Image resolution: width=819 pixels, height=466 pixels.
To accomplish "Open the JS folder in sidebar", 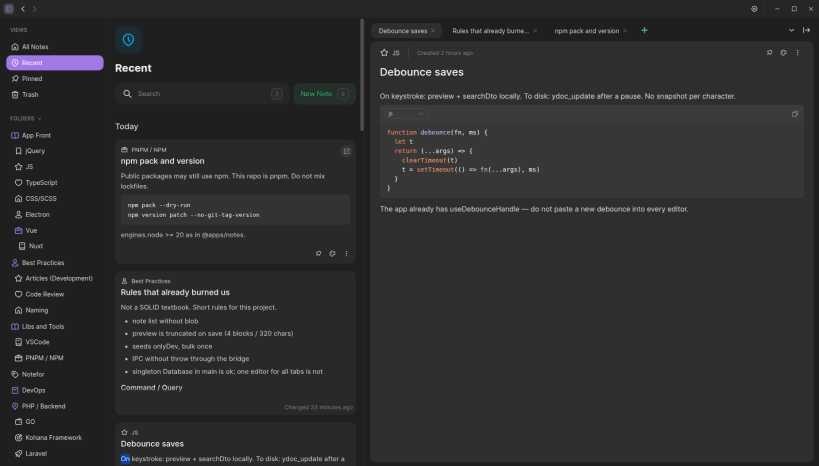I will (56, 167).
